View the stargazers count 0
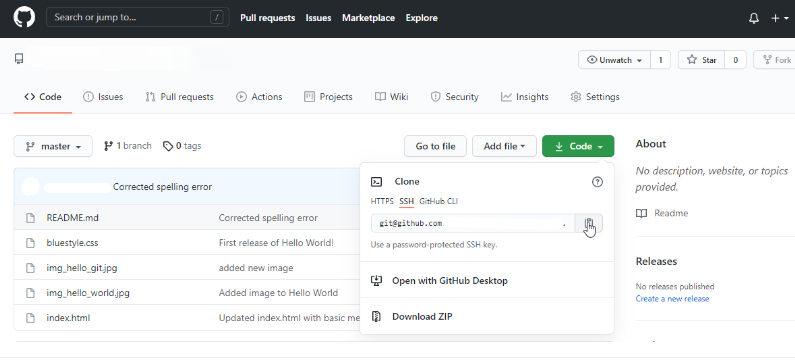Image resolution: width=795 pixels, height=364 pixels. pos(735,60)
